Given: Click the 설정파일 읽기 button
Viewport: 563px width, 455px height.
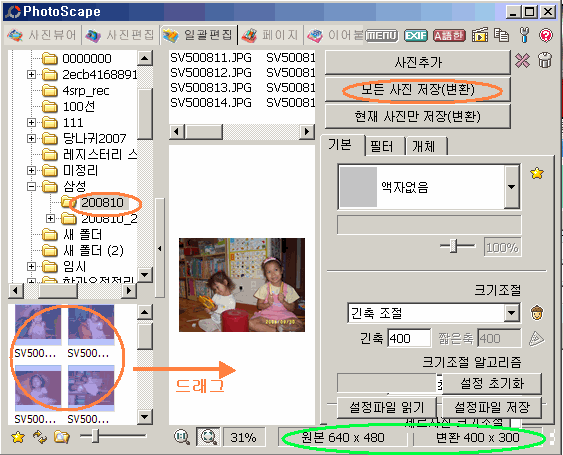Looking at the screenshot, I should point(387,408).
